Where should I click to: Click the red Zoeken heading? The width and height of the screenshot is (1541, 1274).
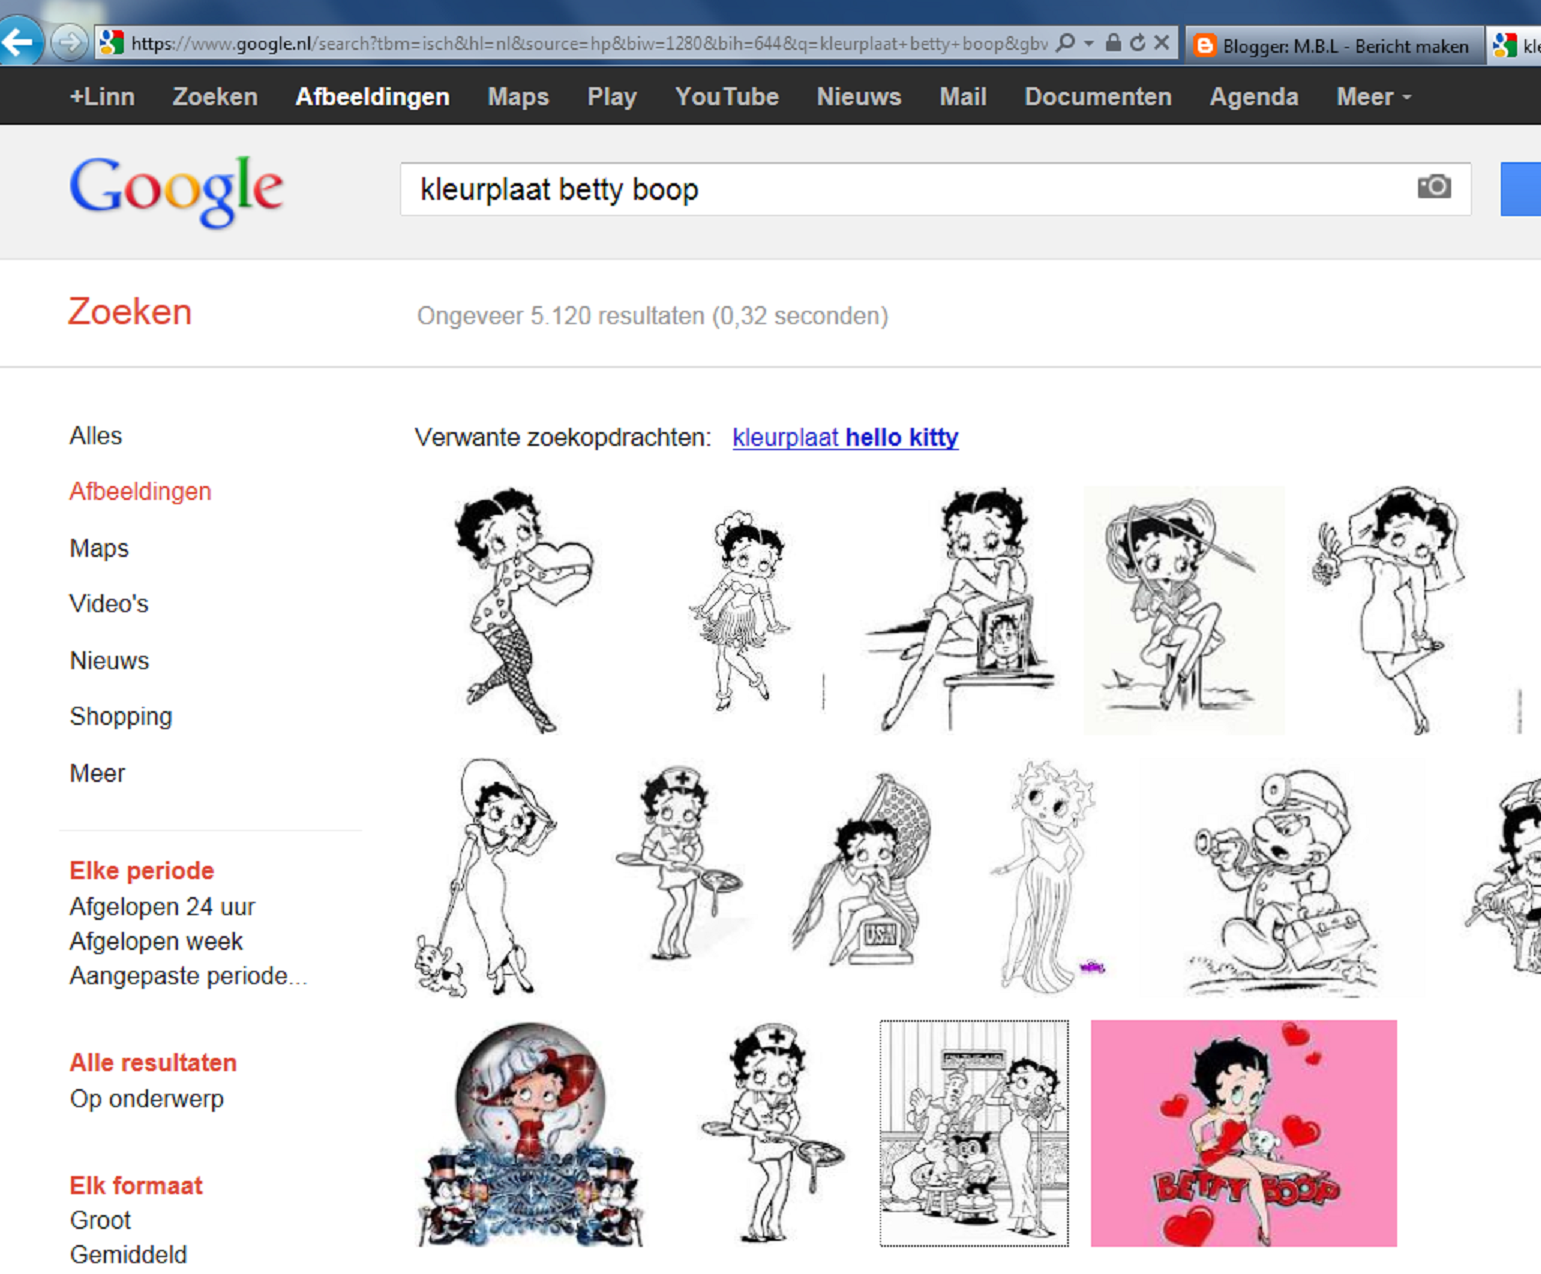coord(130,312)
